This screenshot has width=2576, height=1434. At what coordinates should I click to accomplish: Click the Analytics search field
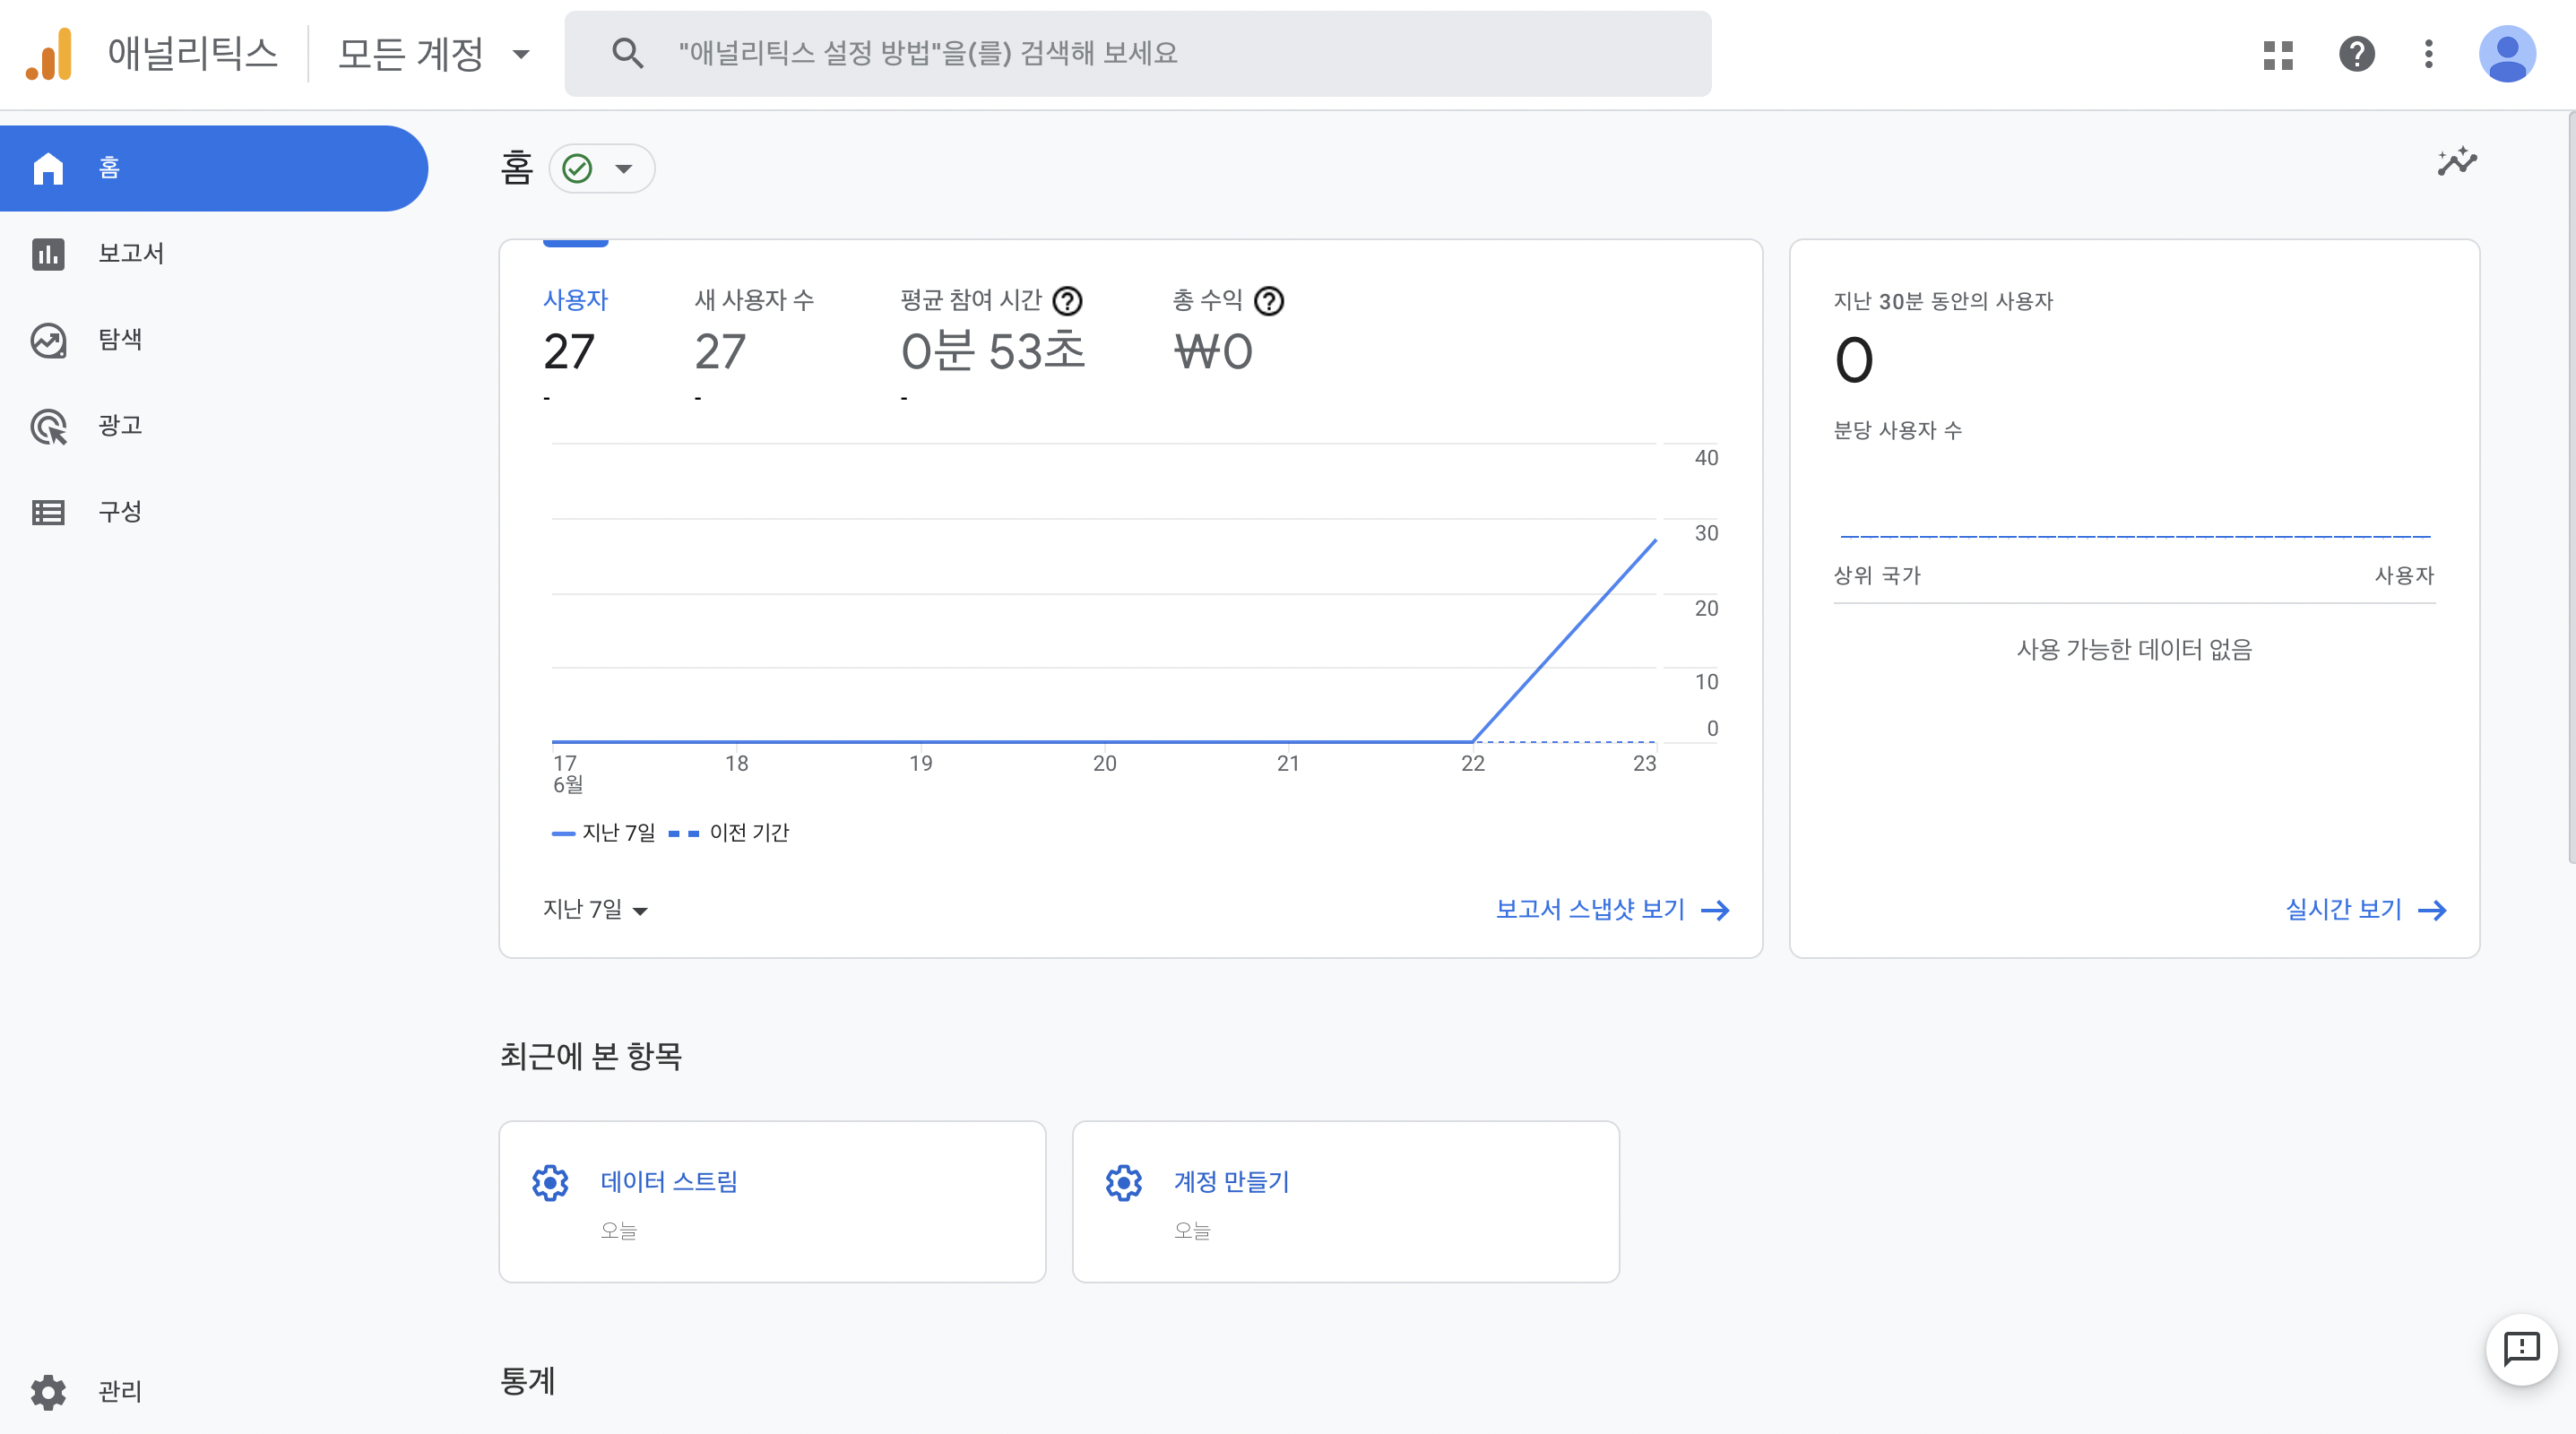pos(1136,54)
